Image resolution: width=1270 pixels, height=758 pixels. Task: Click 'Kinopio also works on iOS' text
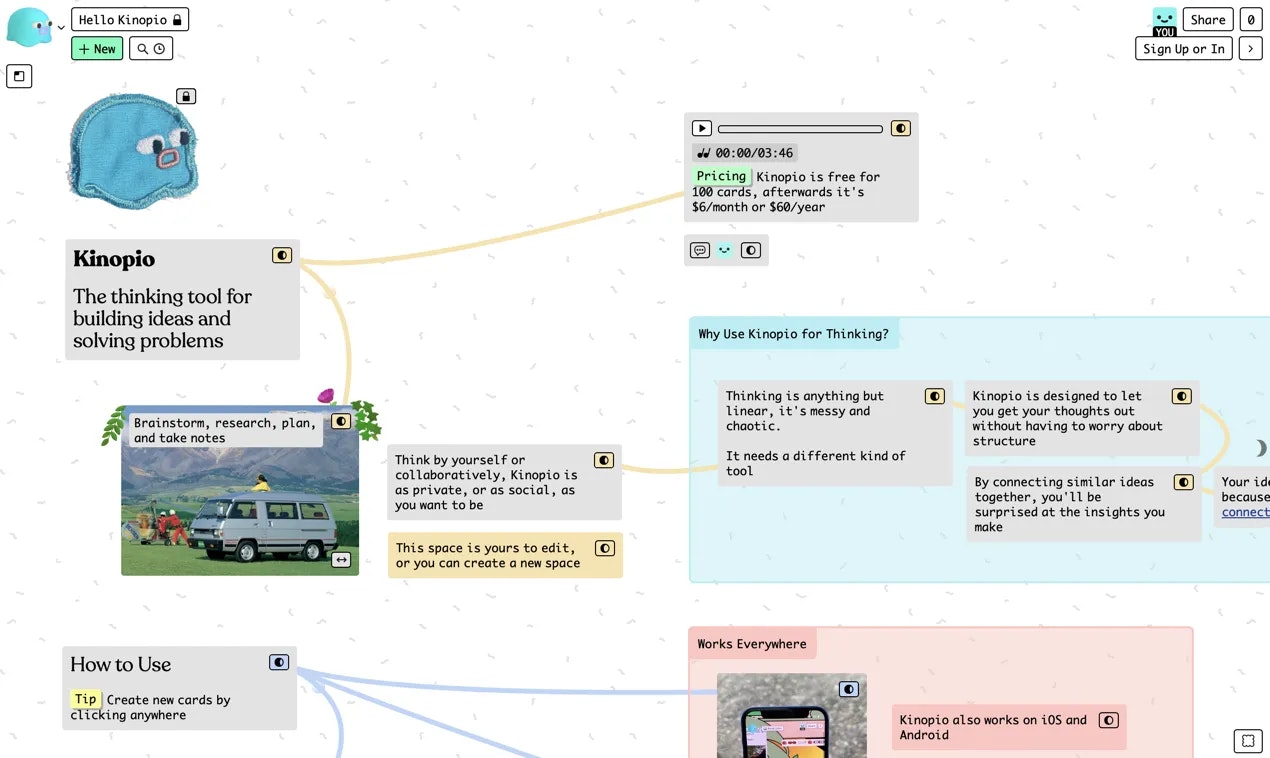click(x=993, y=727)
